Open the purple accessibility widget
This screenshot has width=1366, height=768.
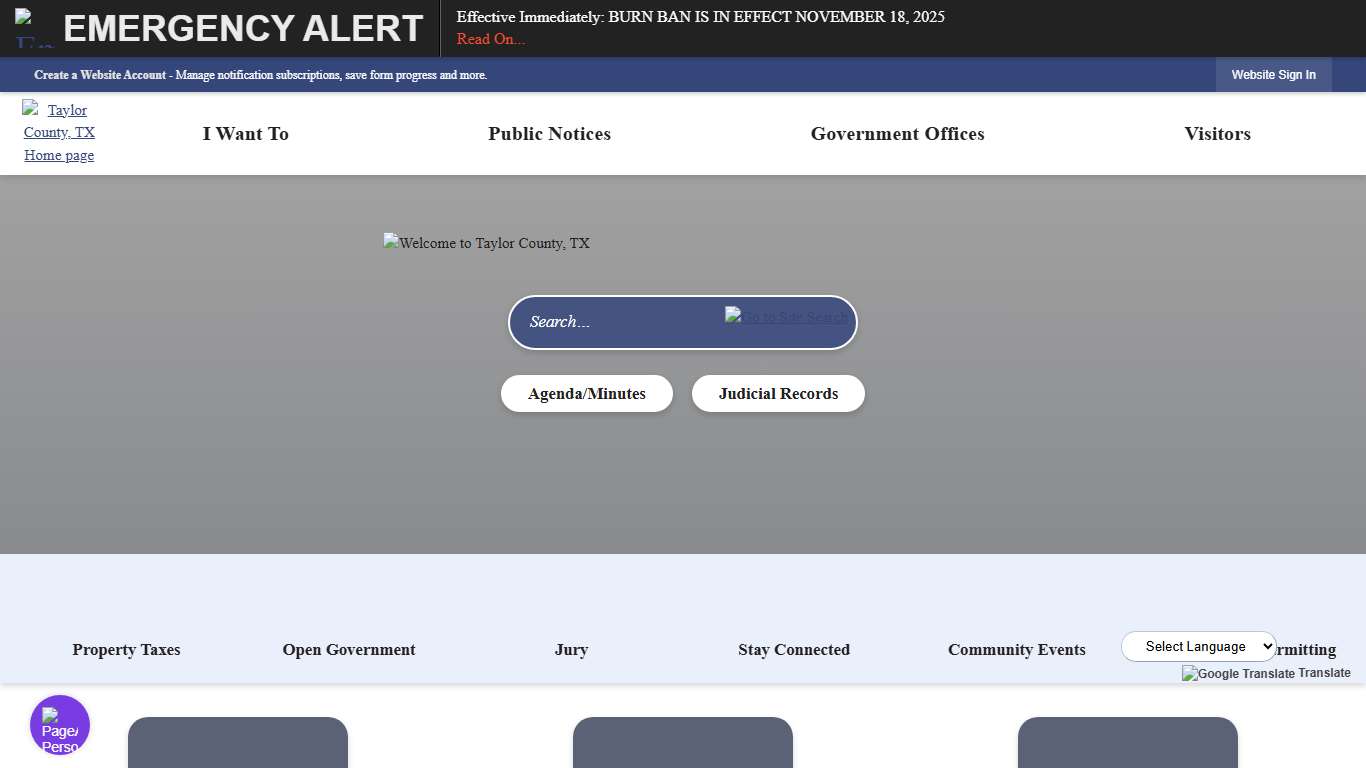(x=60, y=724)
